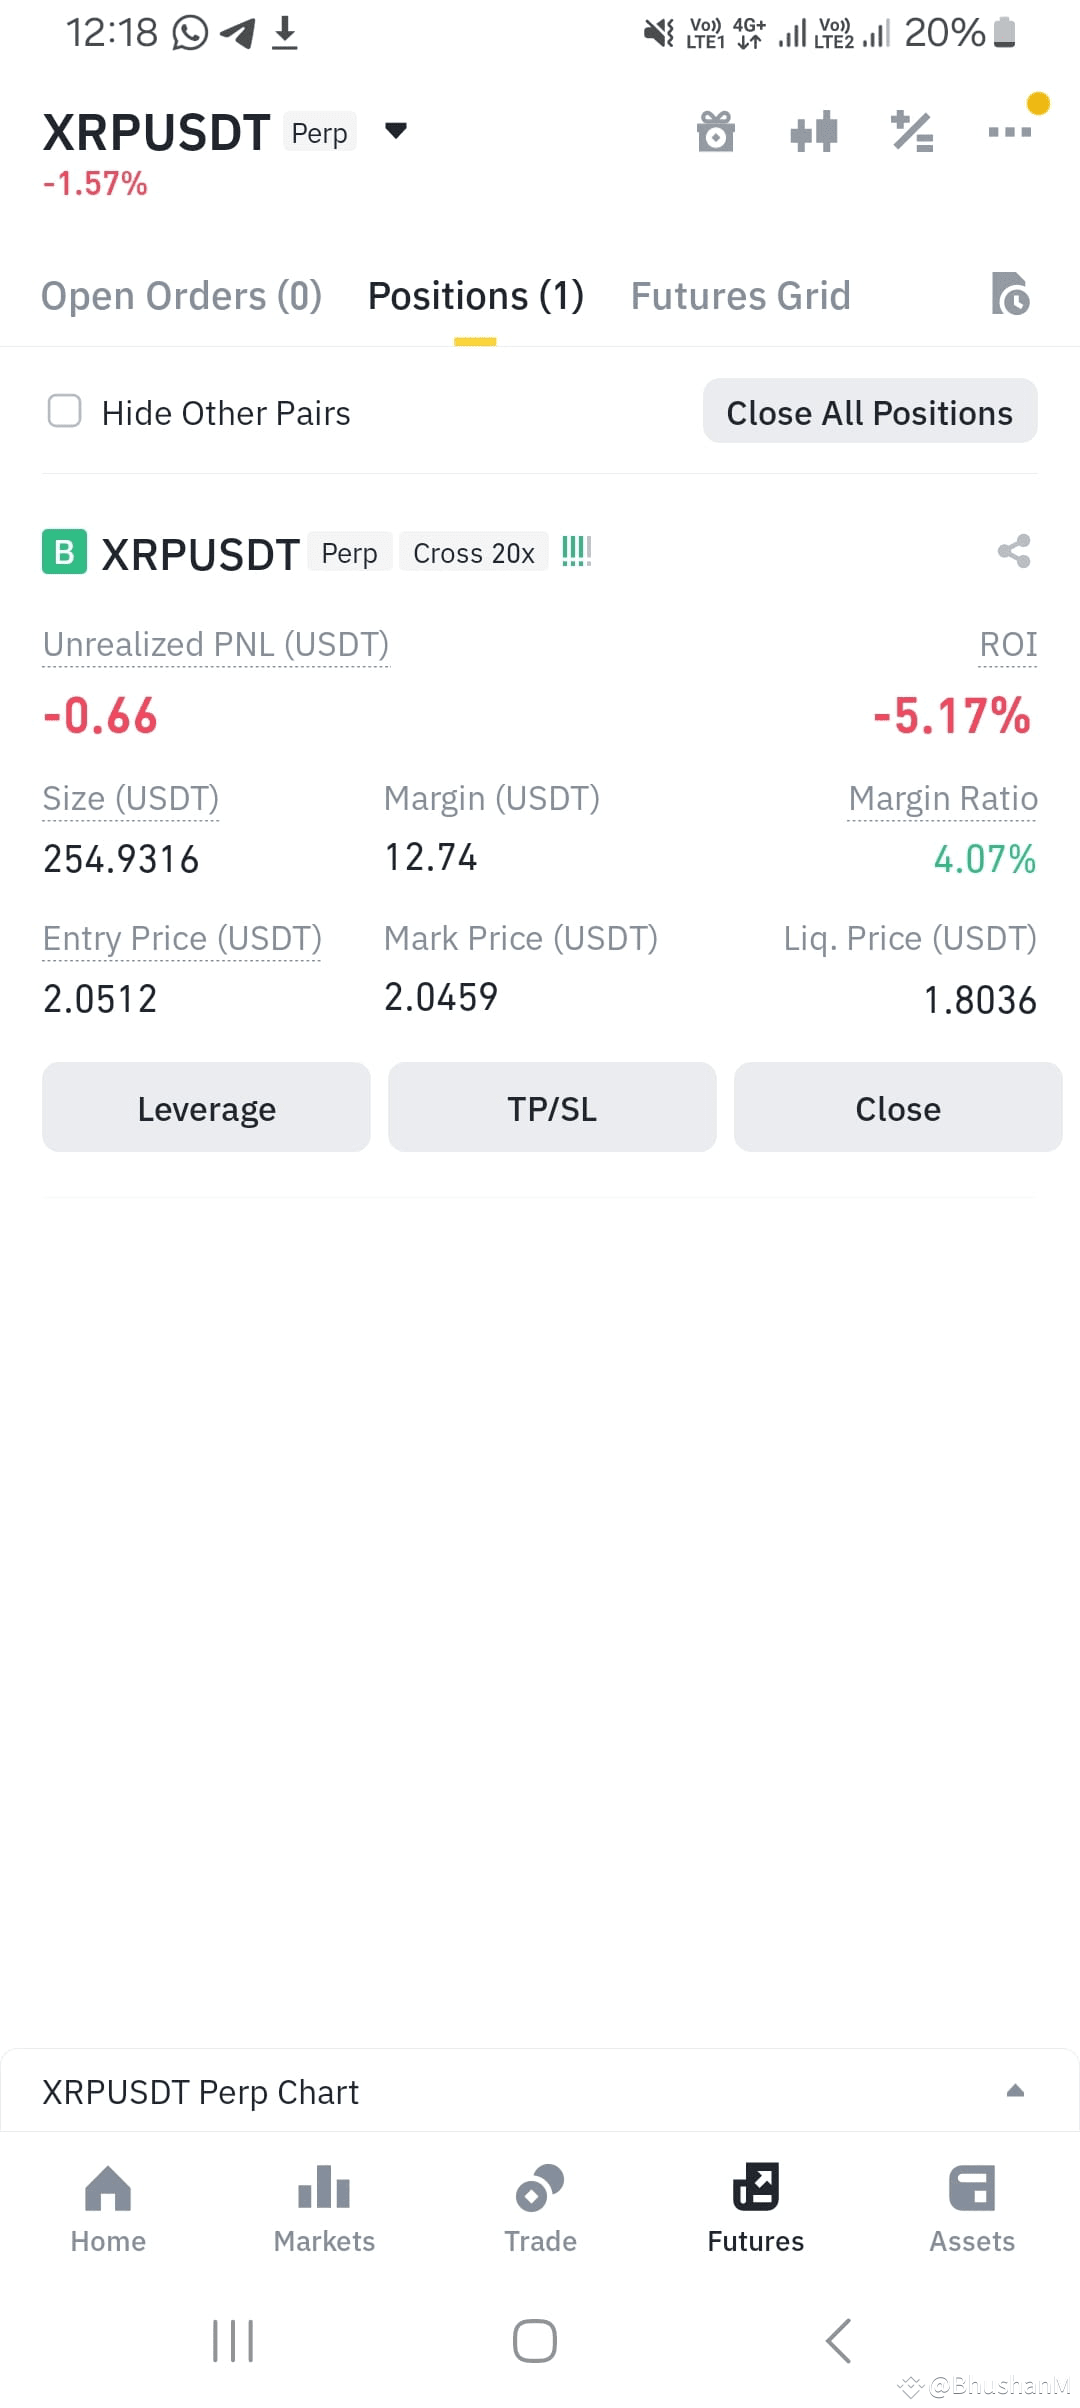Open the percent calculator icon
The width and height of the screenshot is (1080, 2408).
coord(912,131)
